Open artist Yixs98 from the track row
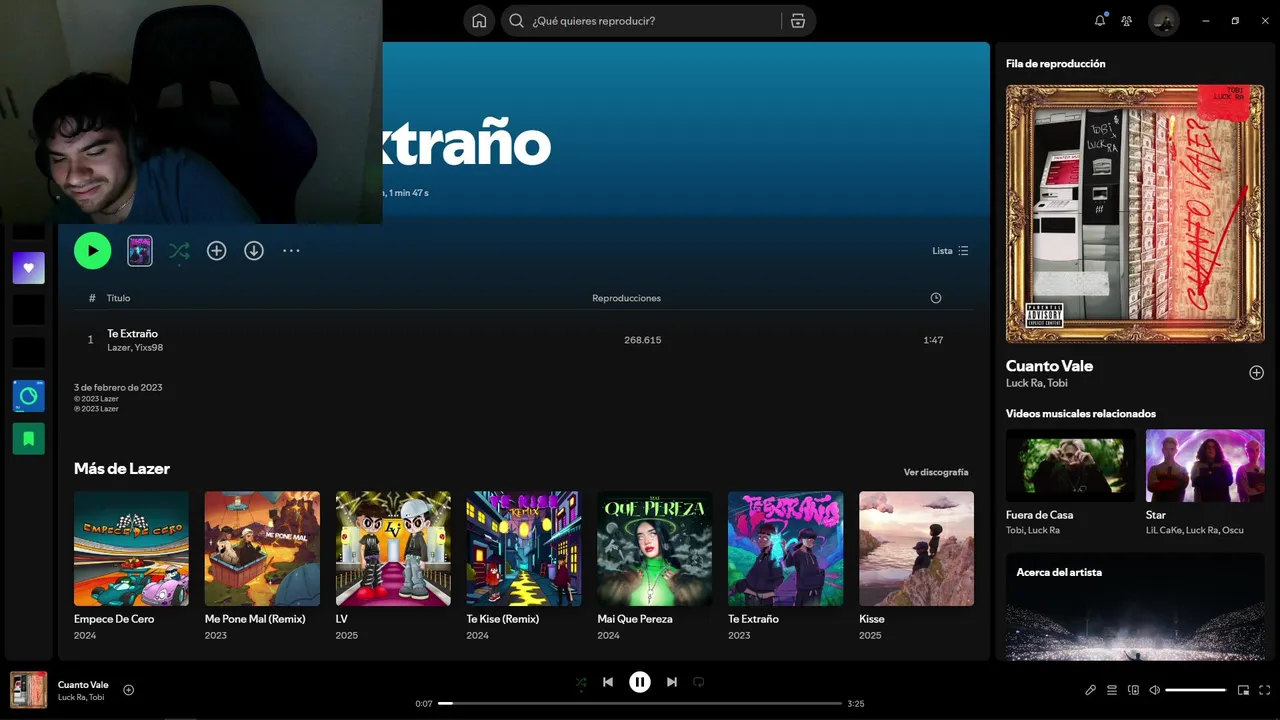This screenshot has width=1280, height=720. click(149, 348)
